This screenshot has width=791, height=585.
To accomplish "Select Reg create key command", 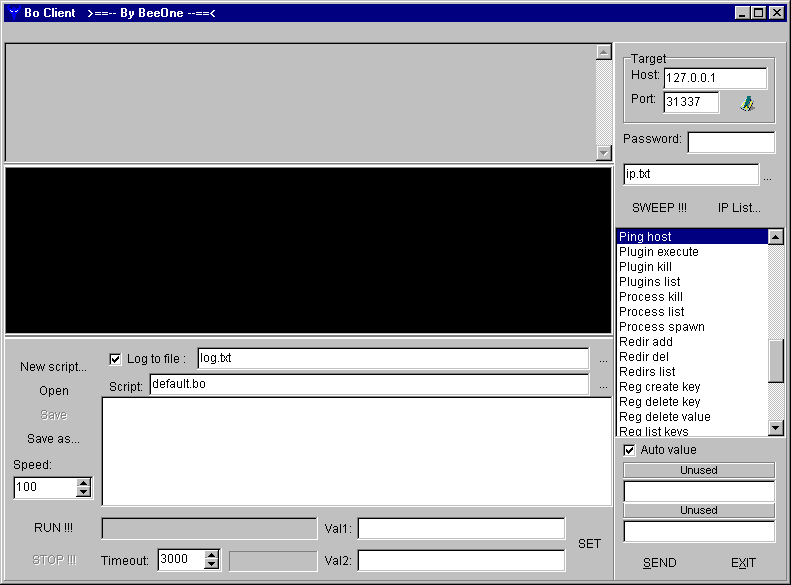I will [659, 387].
